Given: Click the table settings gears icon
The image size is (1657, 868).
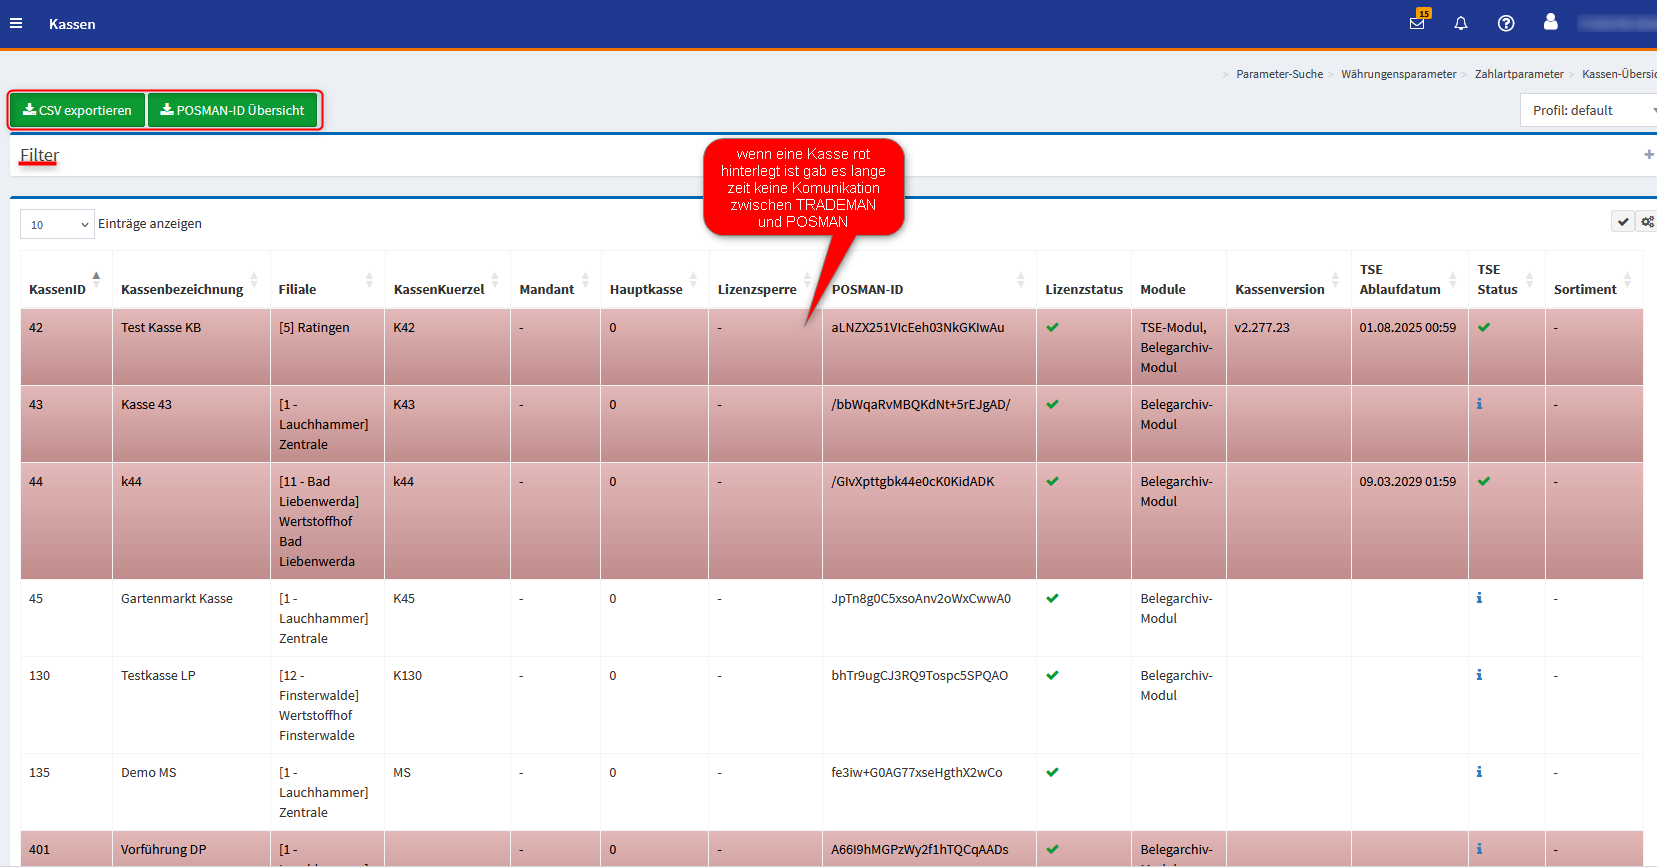Looking at the screenshot, I should [x=1647, y=222].
